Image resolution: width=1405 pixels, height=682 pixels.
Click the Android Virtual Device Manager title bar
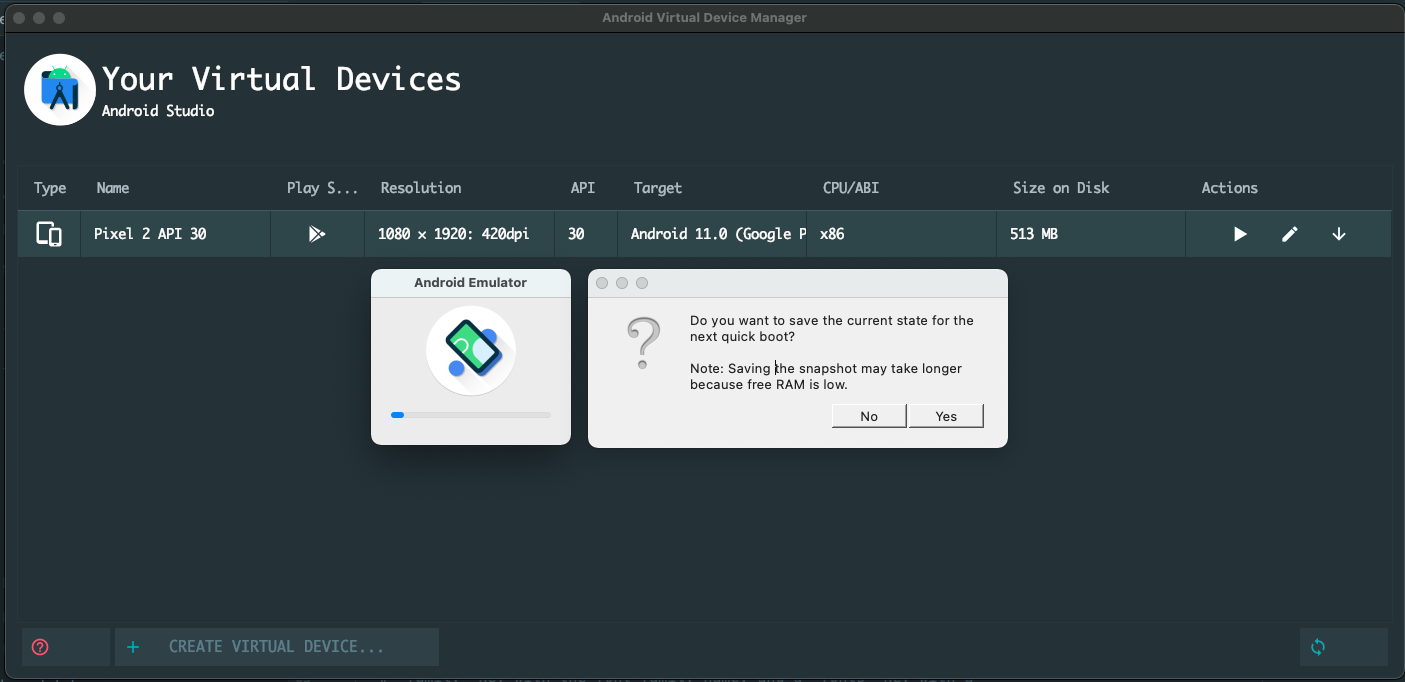704,18
